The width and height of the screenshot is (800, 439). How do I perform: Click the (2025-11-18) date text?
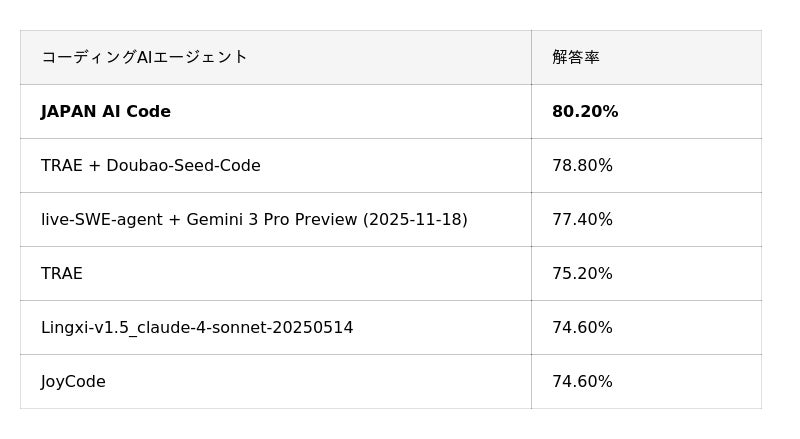pyautogui.click(x=415, y=220)
